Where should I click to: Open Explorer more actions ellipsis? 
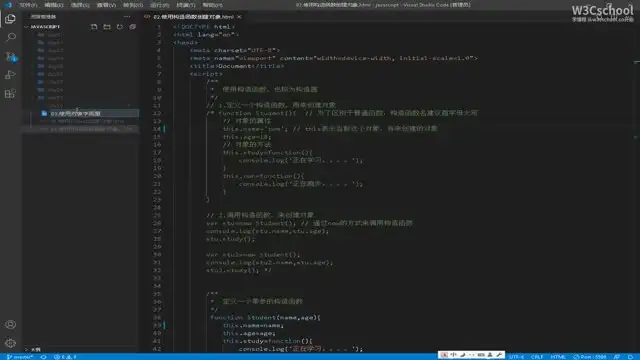[x=127, y=17]
